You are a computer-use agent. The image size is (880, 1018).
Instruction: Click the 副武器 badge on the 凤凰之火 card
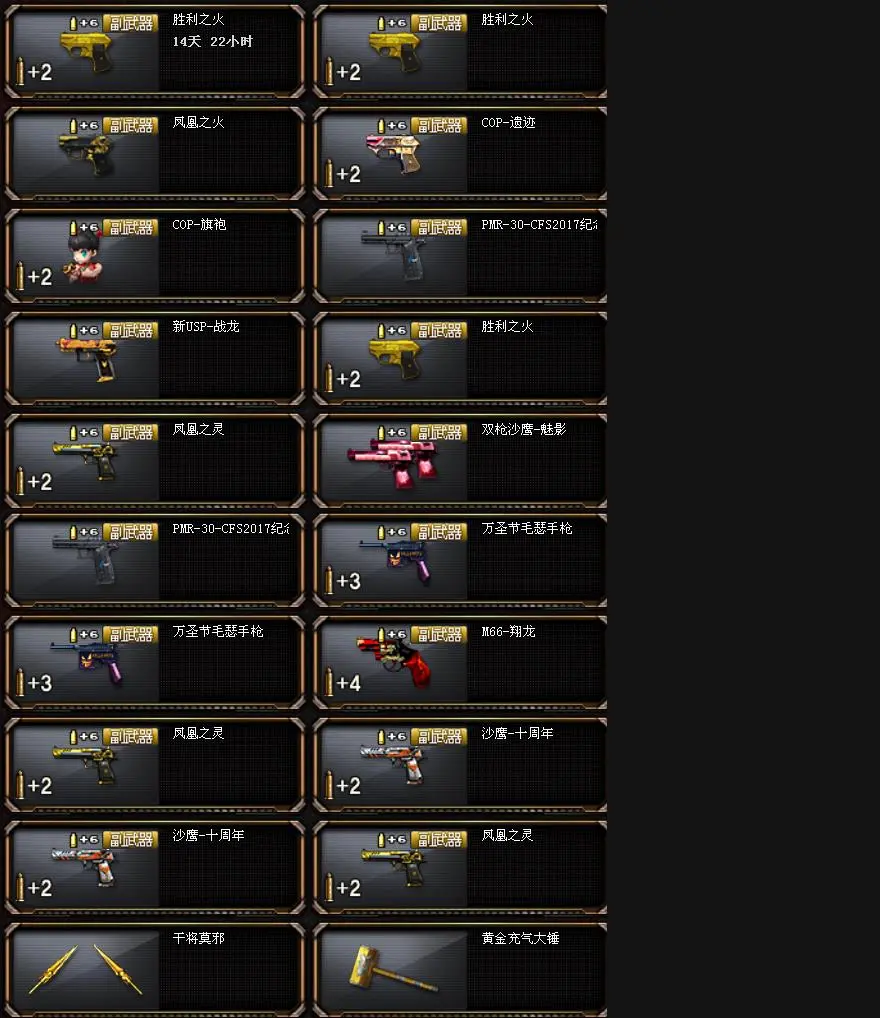[x=131, y=126]
